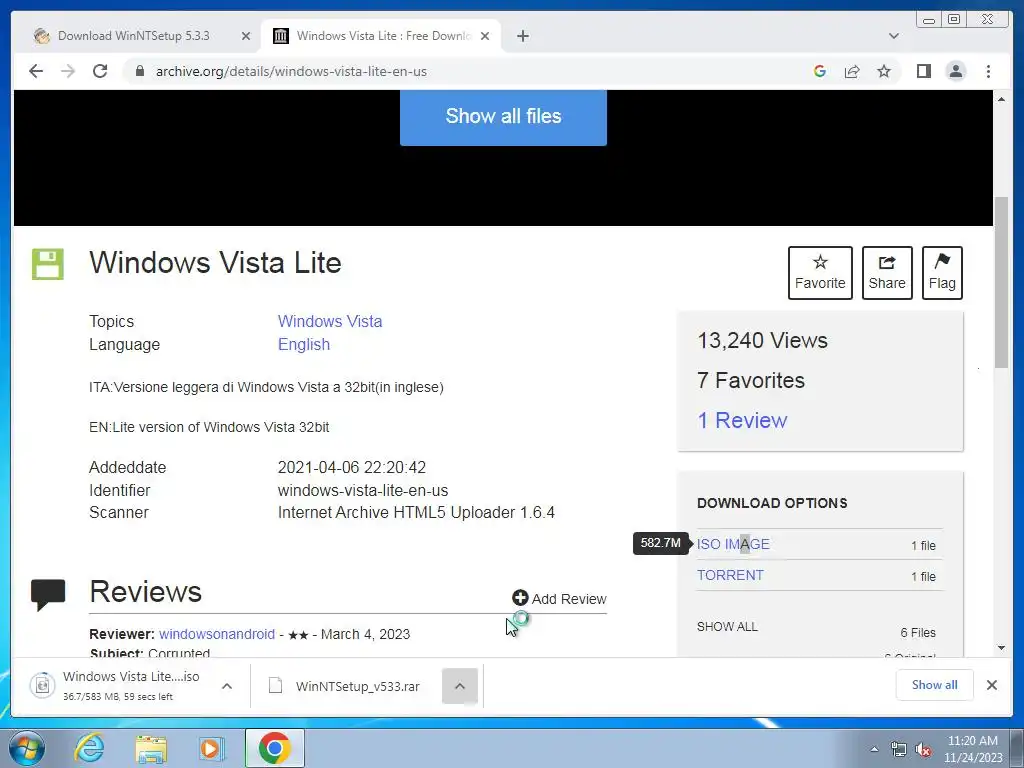Open Windows Explorer from taskbar

151,748
